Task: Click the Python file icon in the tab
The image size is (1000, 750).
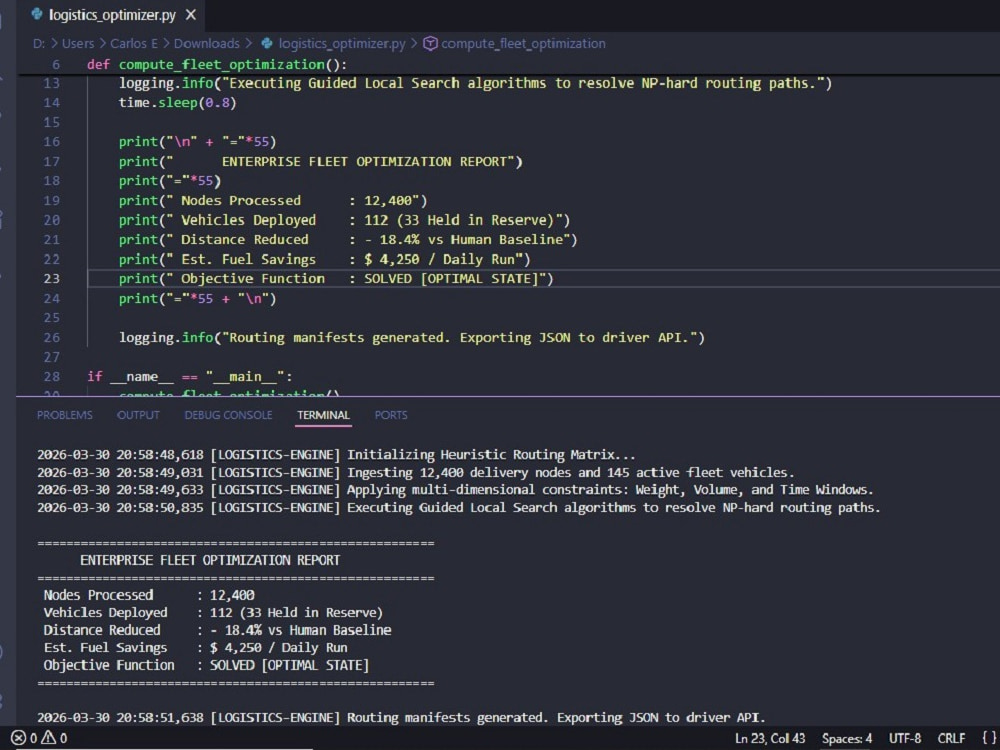Action: pyautogui.click(x=38, y=15)
